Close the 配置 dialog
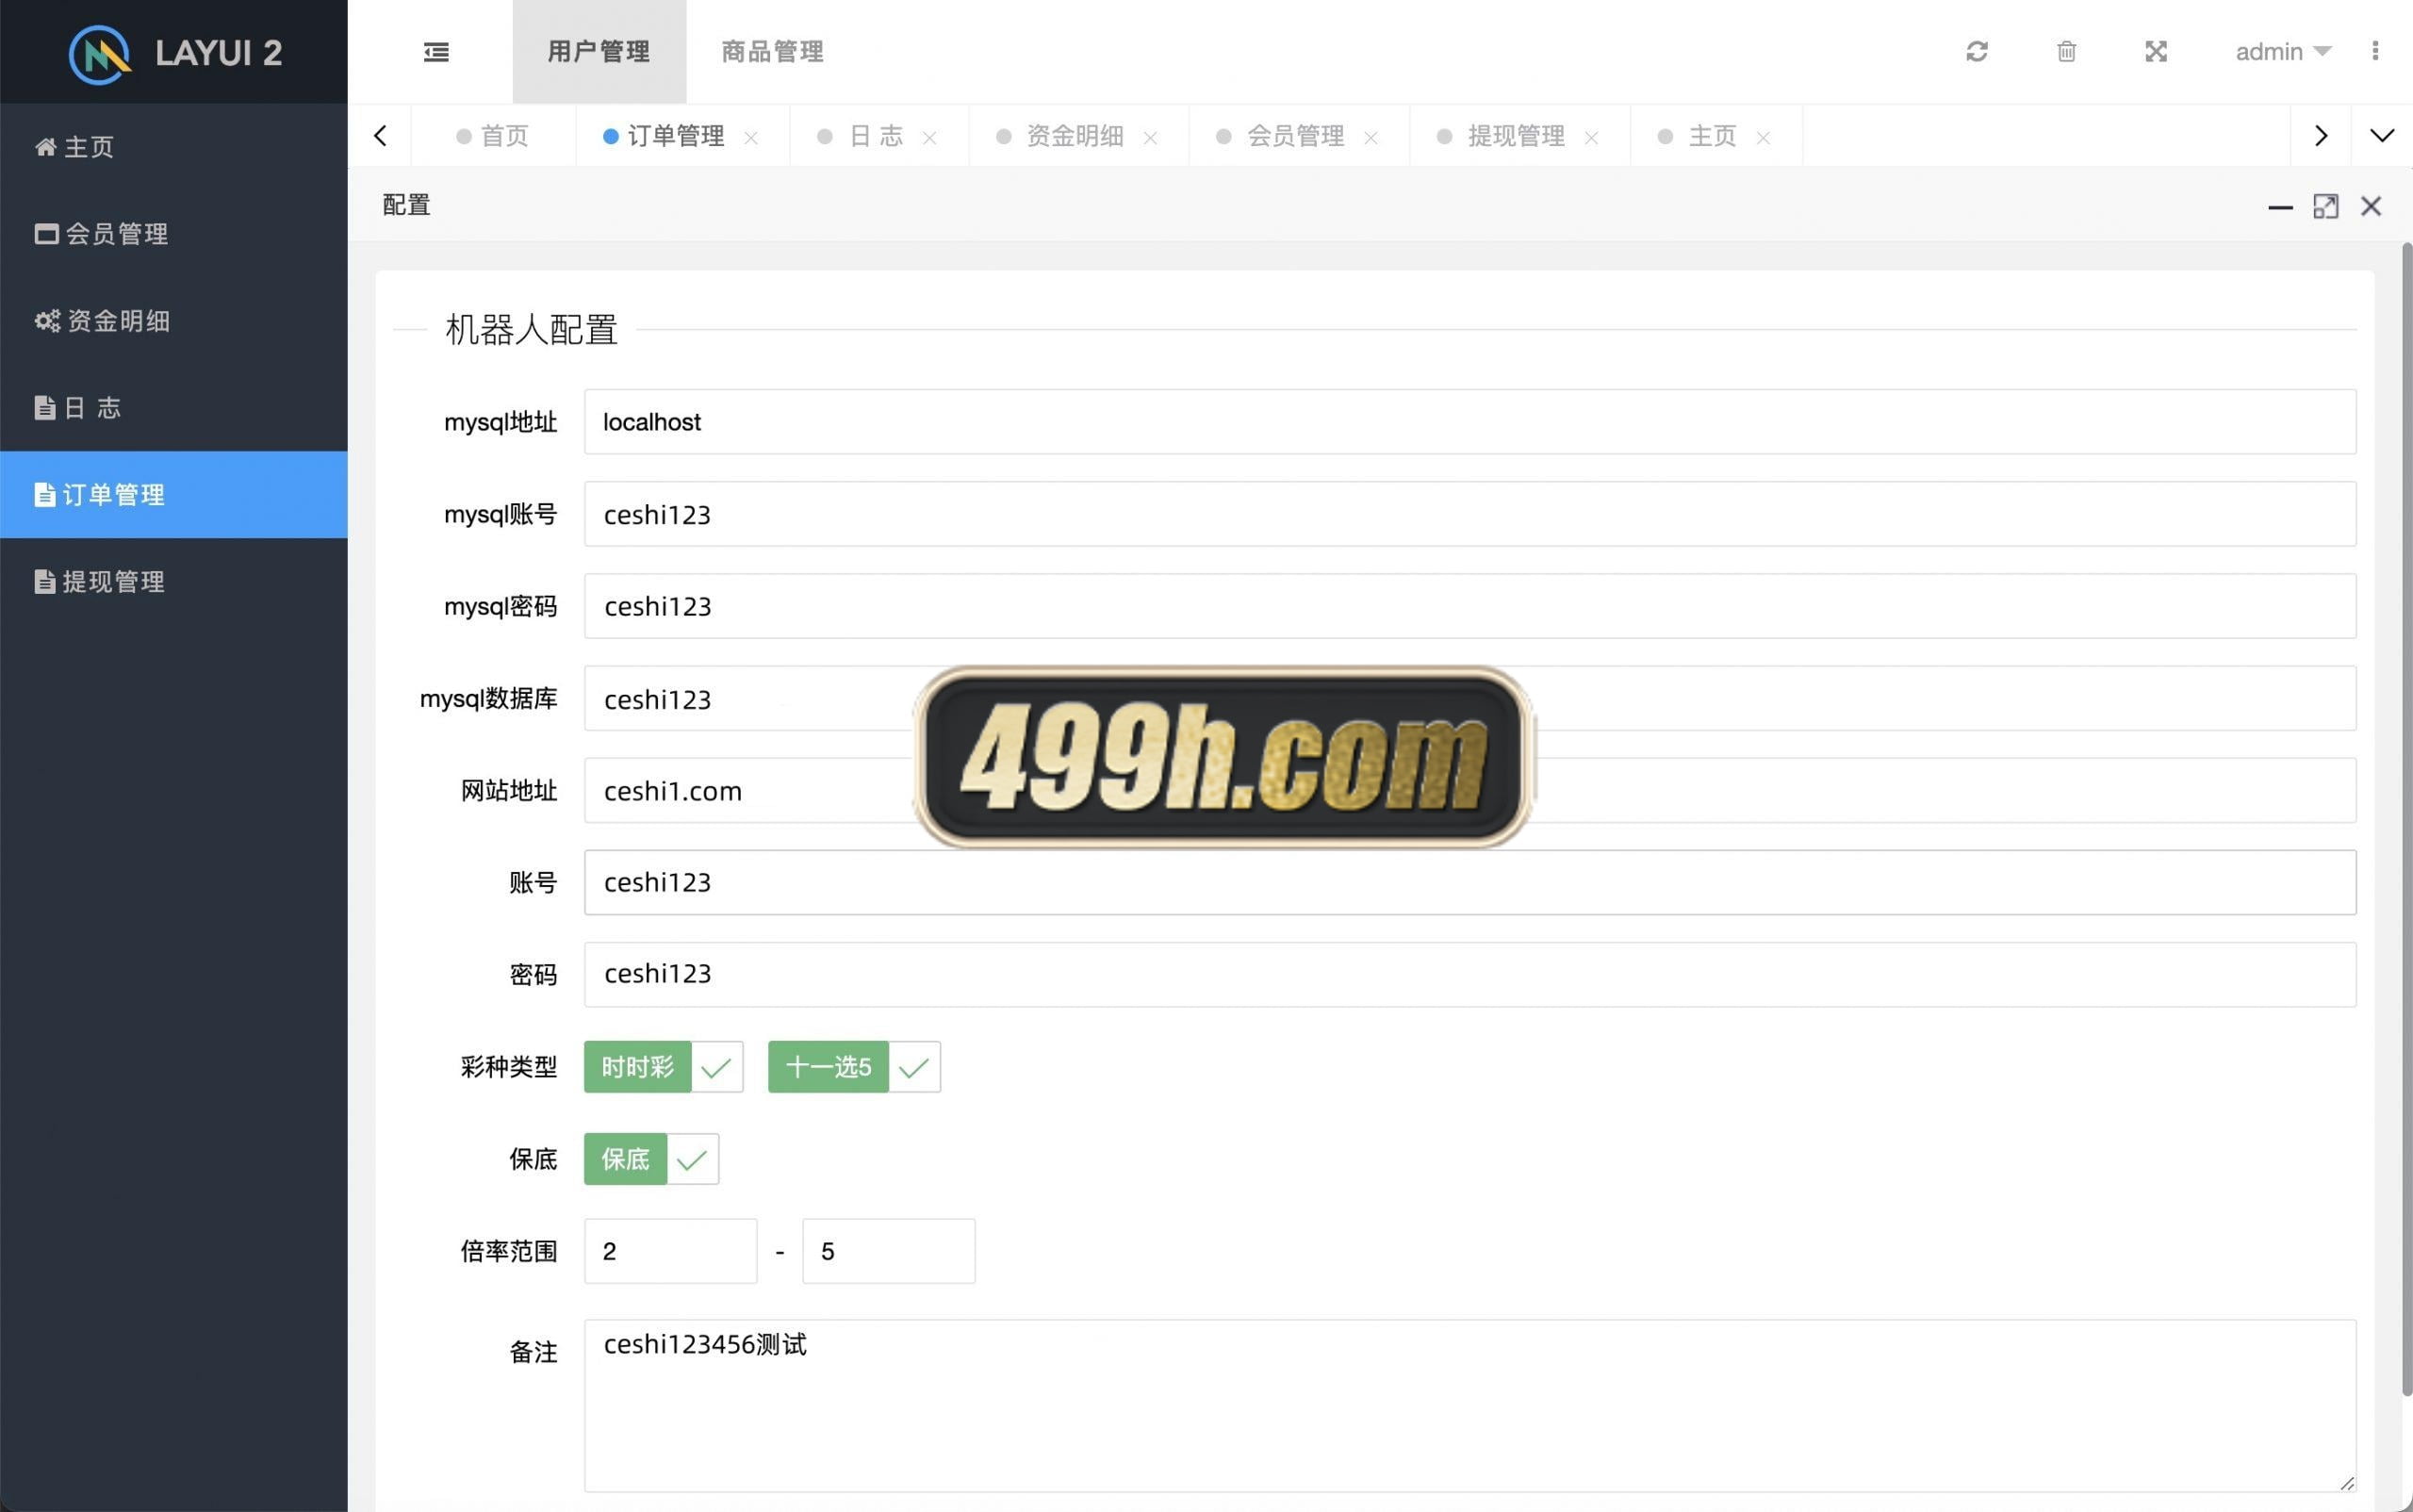 click(x=2370, y=206)
